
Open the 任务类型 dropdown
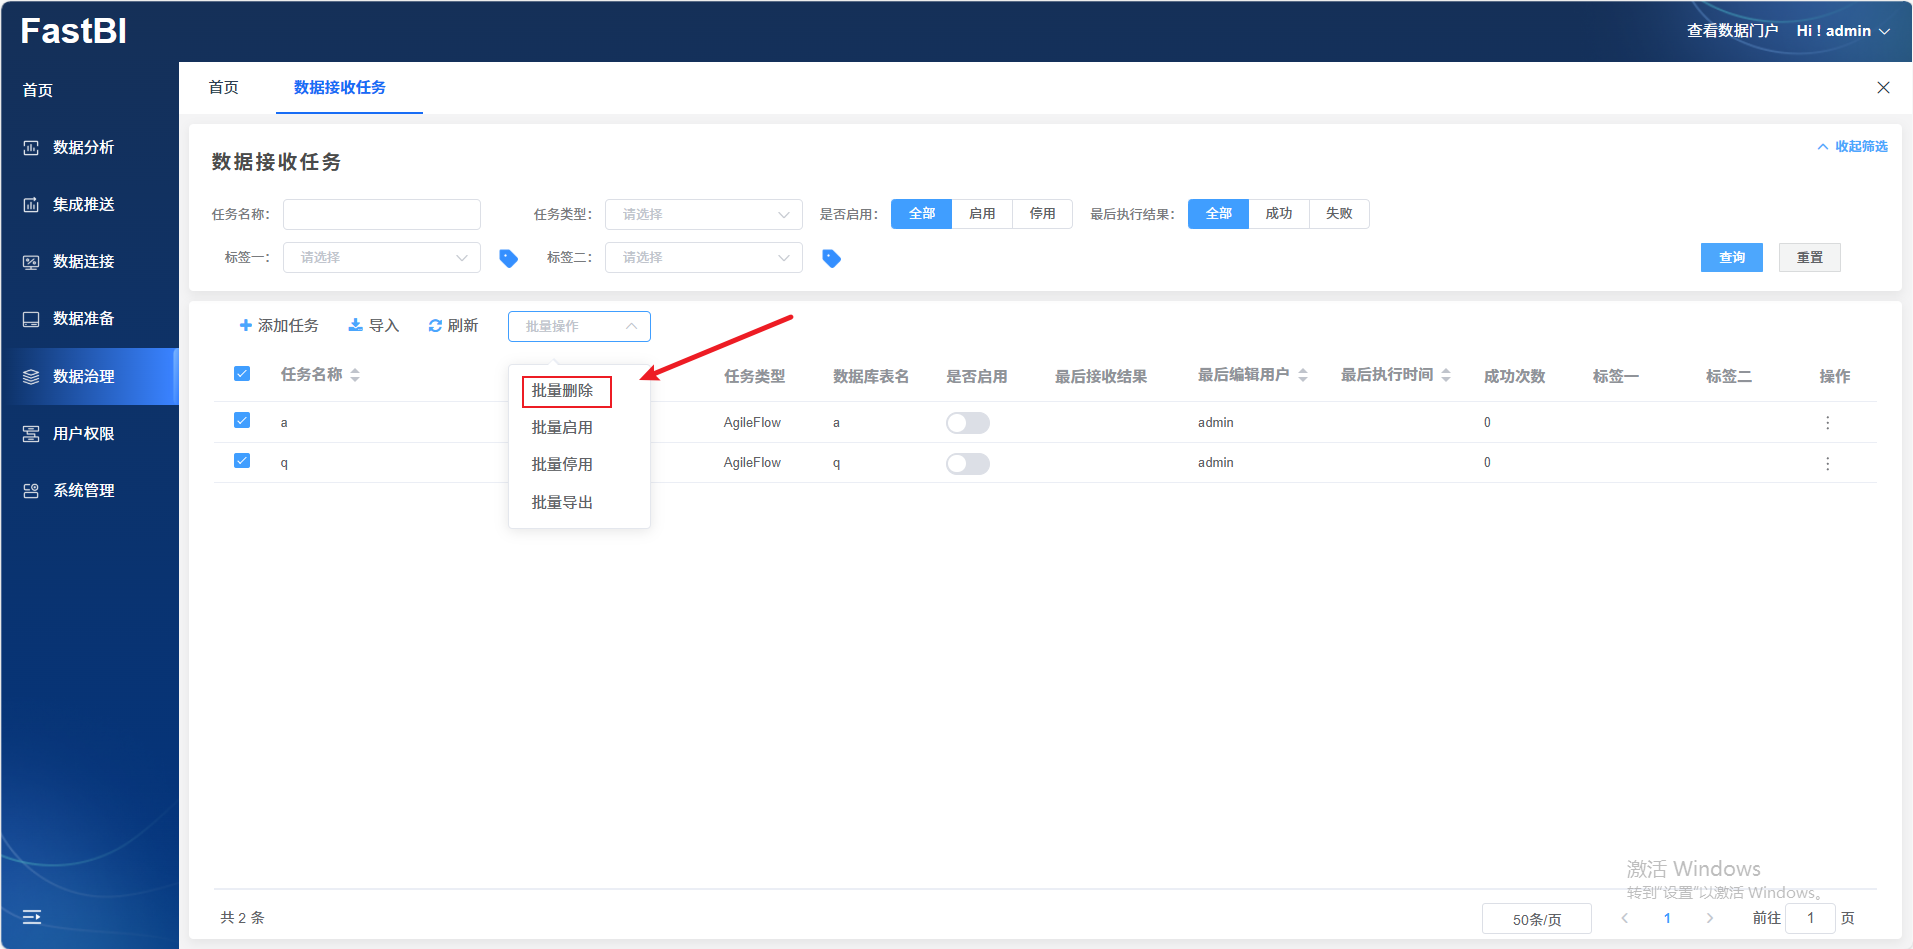pyautogui.click(x=703, y=214)
